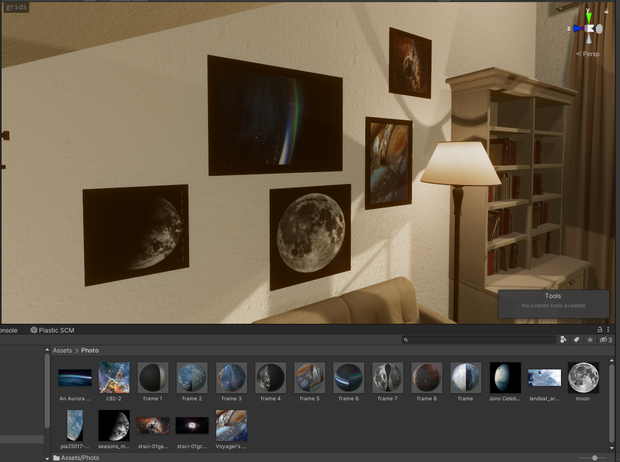Click the down arrow beside the Assets/Photo path
Viewport: 620px width, 462px height.
(x=47, y=458)
